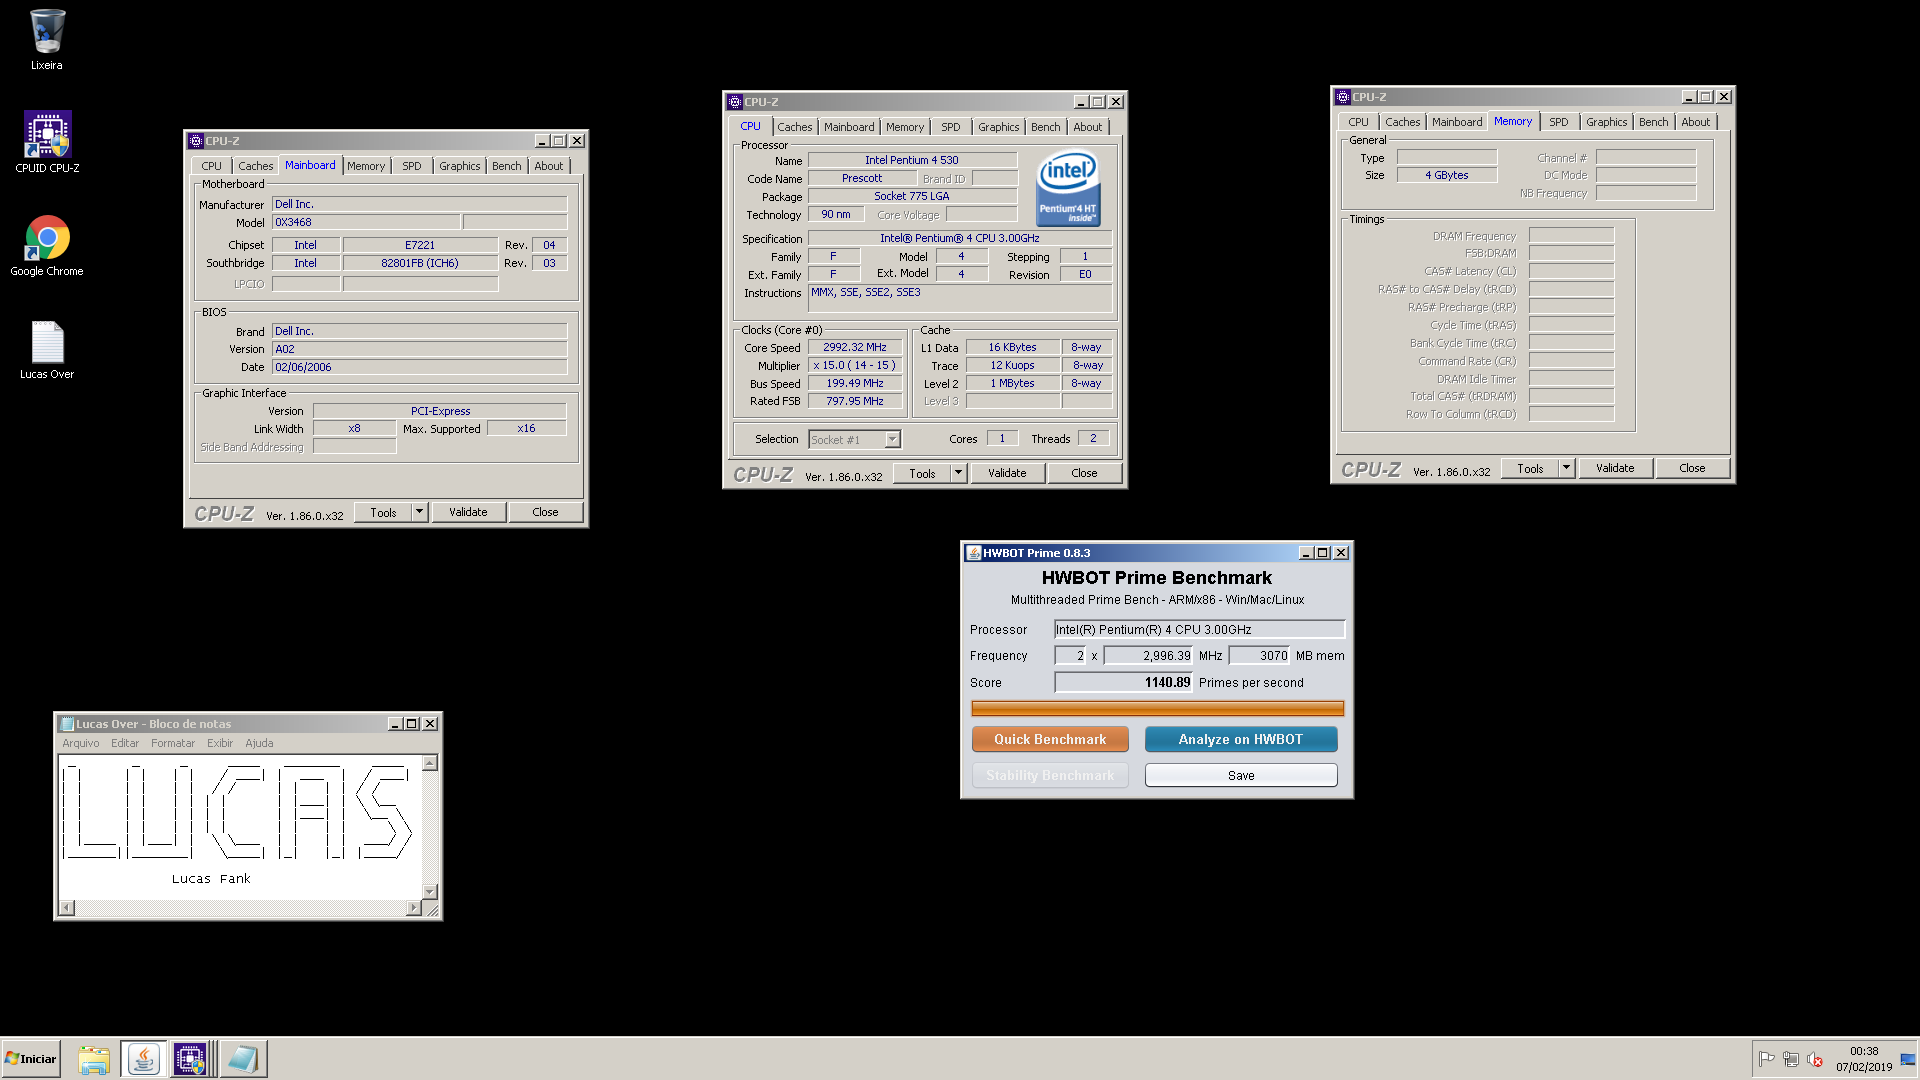Click the orange benchmark progress bar

[1158, 708]
